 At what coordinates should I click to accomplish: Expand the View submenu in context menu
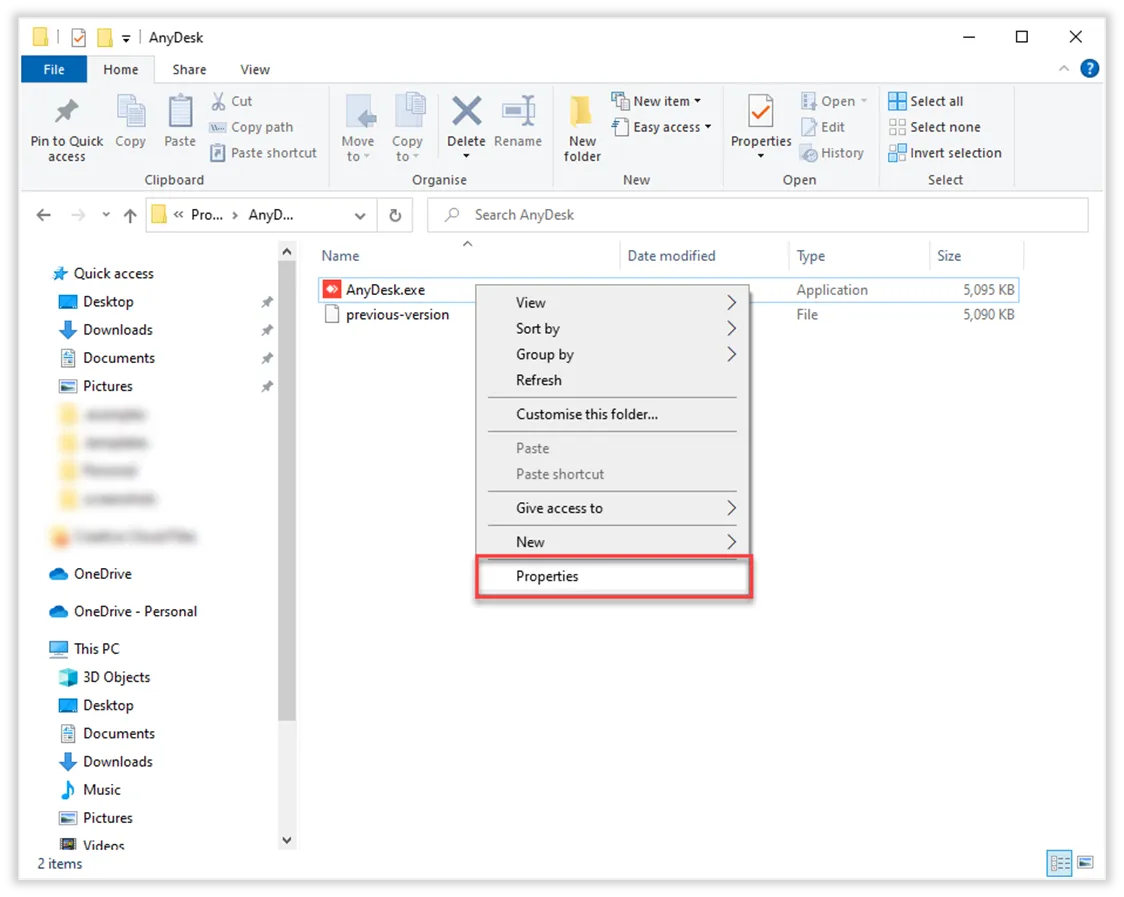click(612, 303)
